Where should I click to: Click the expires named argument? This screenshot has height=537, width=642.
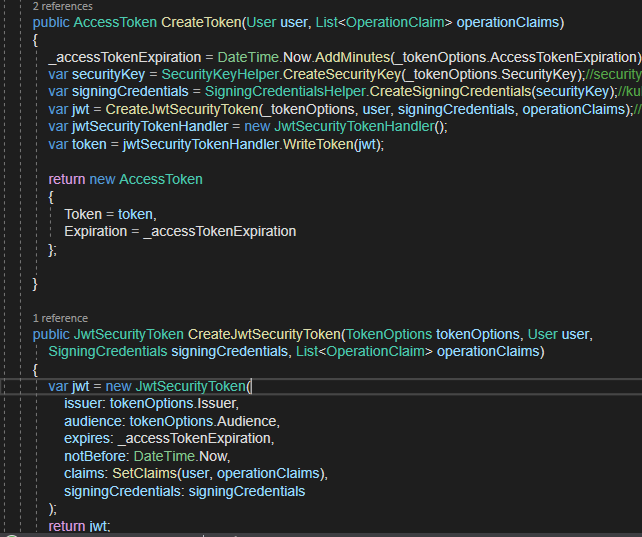tap(88, 438)
